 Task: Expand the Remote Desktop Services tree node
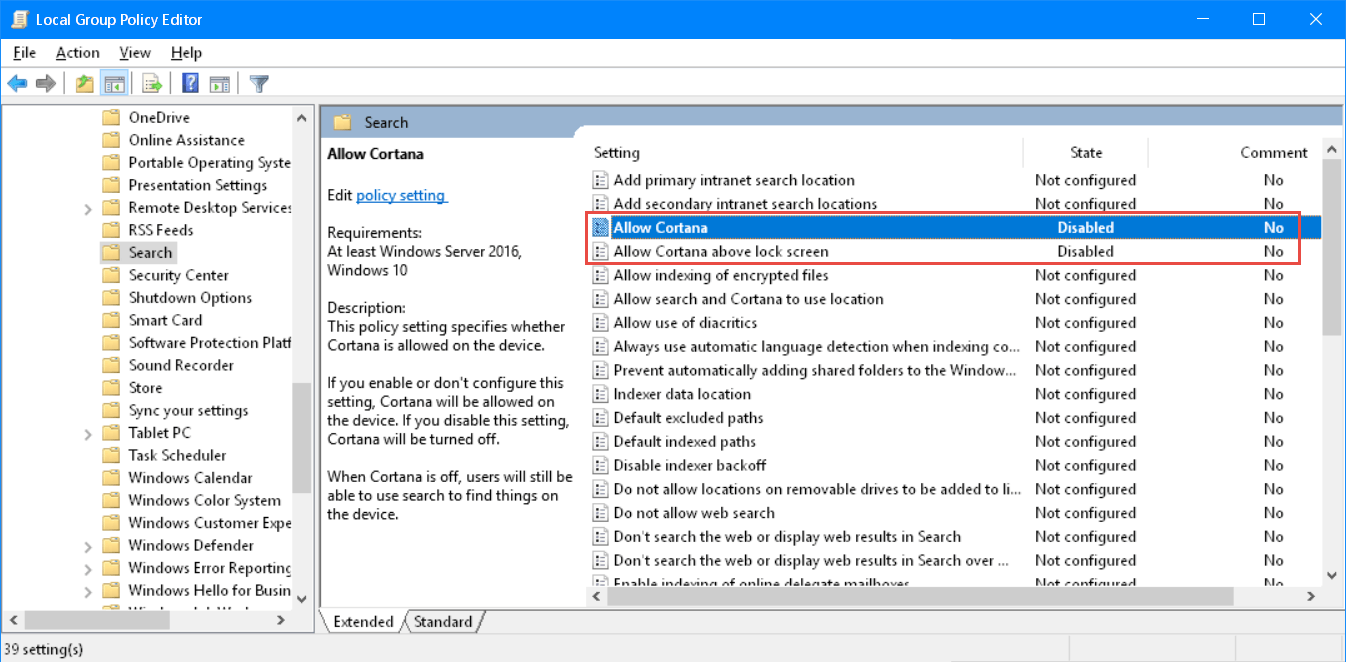pos(88,208)
